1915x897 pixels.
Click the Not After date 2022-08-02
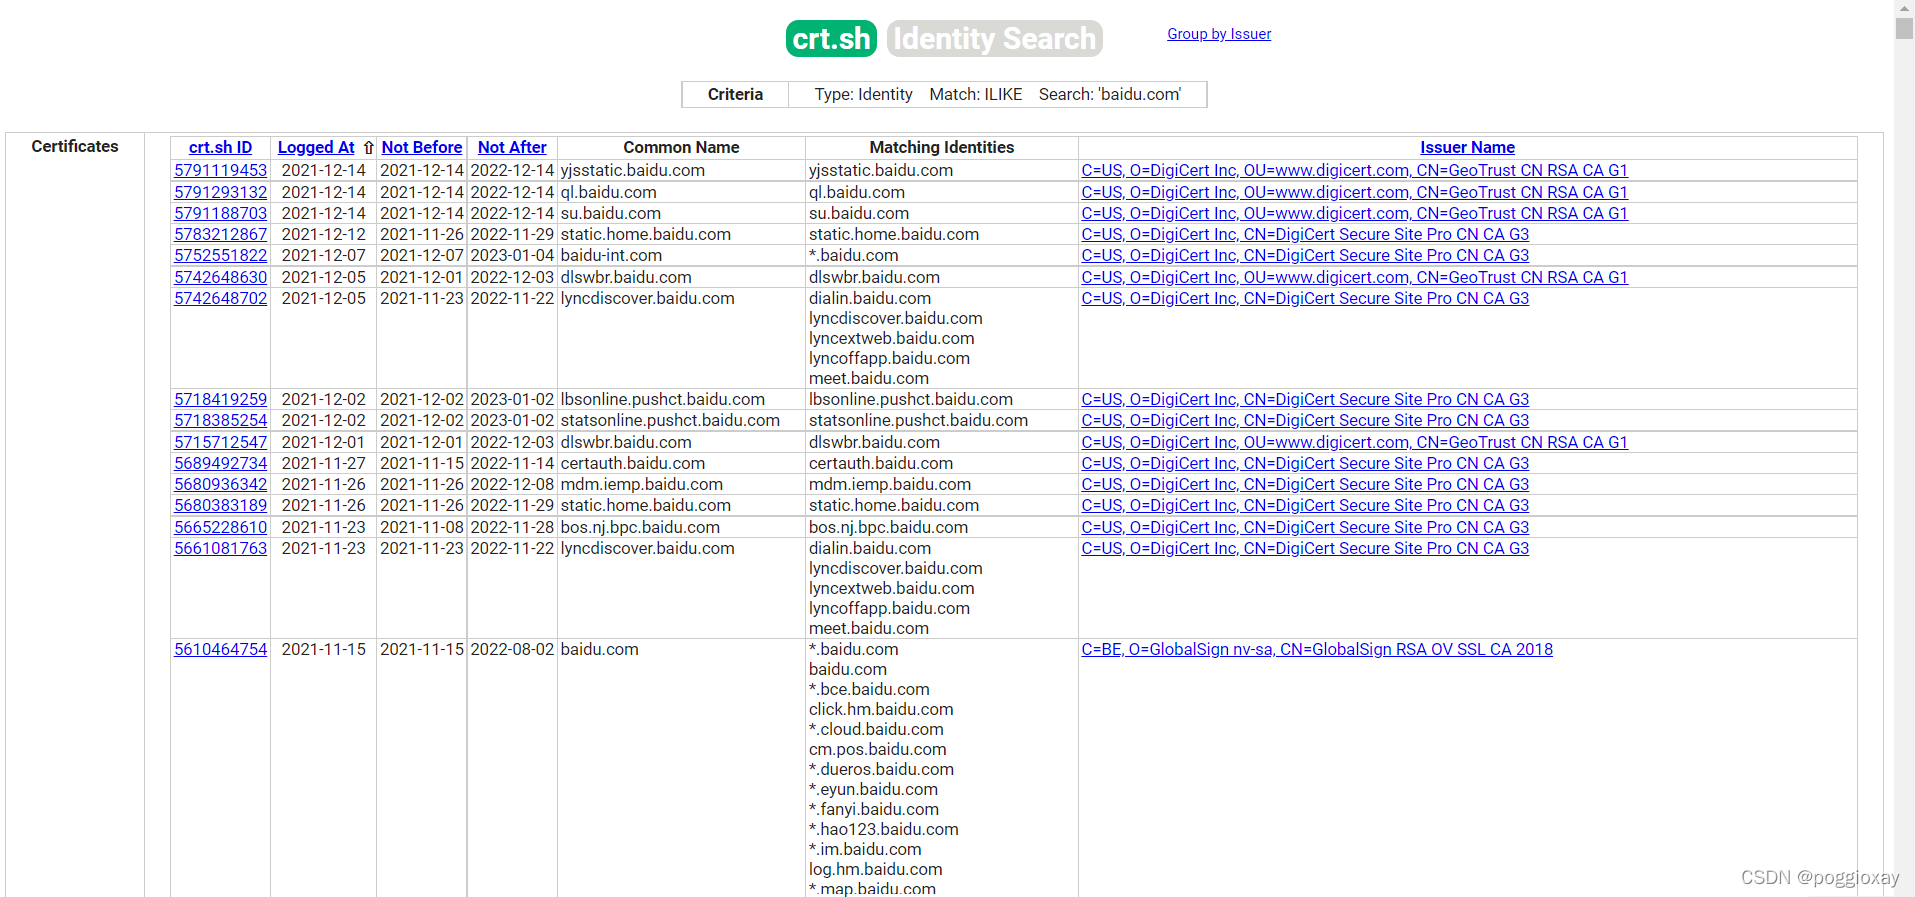(512, 649)
